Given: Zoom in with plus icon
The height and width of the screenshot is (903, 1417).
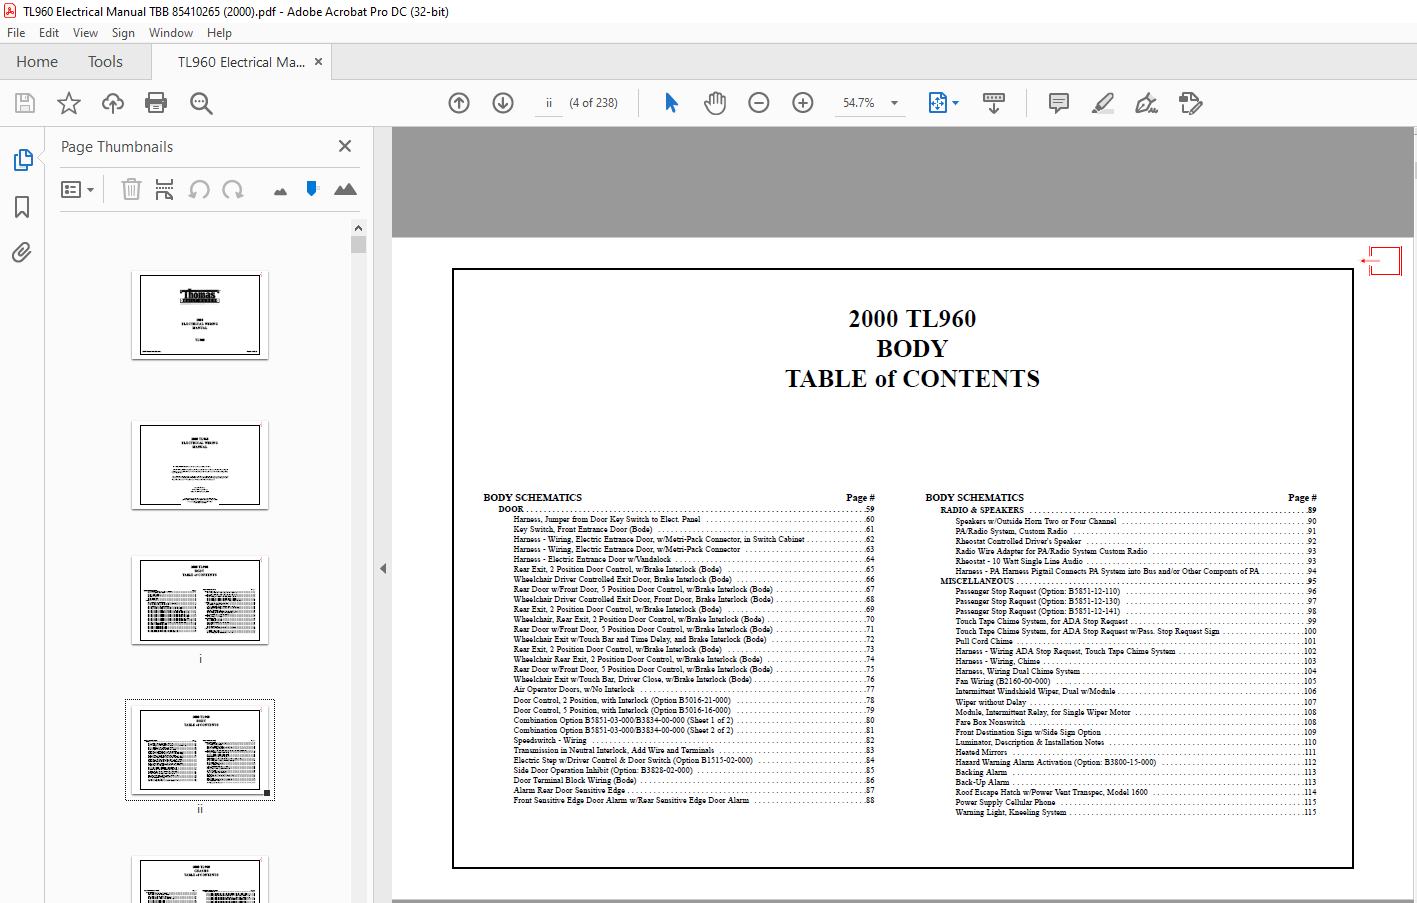Looking at the screenshot, I should tap(803, 103).
